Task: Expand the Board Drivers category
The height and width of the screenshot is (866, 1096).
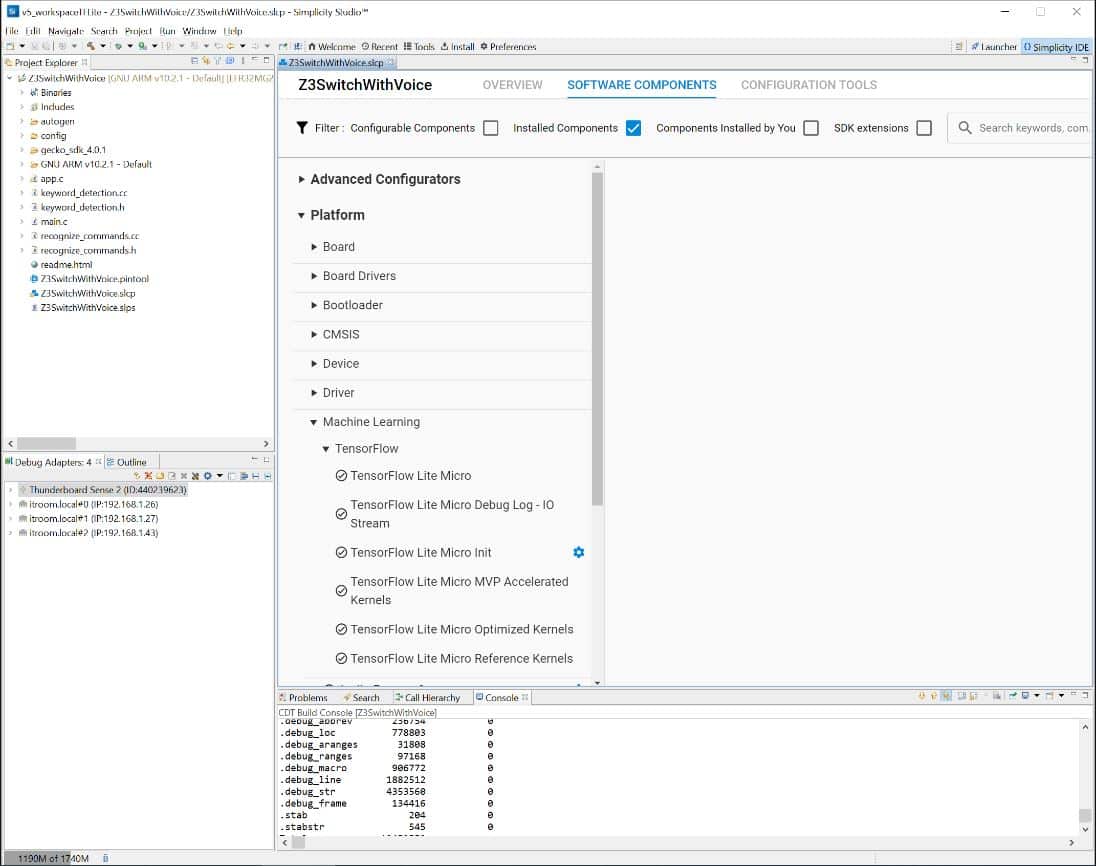Action: pos(314,276)
